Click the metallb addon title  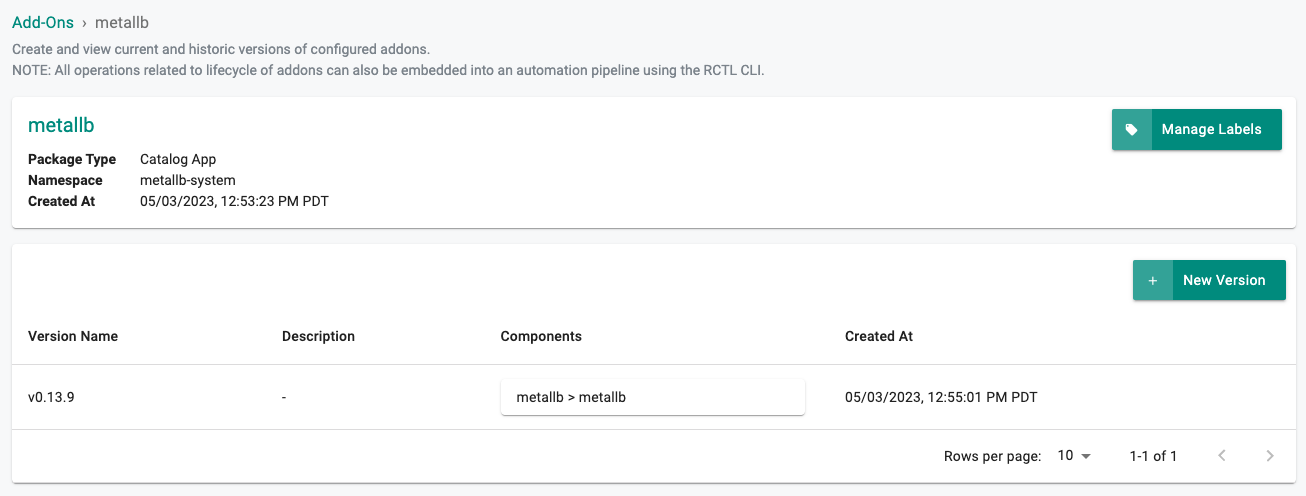[x=61, y=125]
